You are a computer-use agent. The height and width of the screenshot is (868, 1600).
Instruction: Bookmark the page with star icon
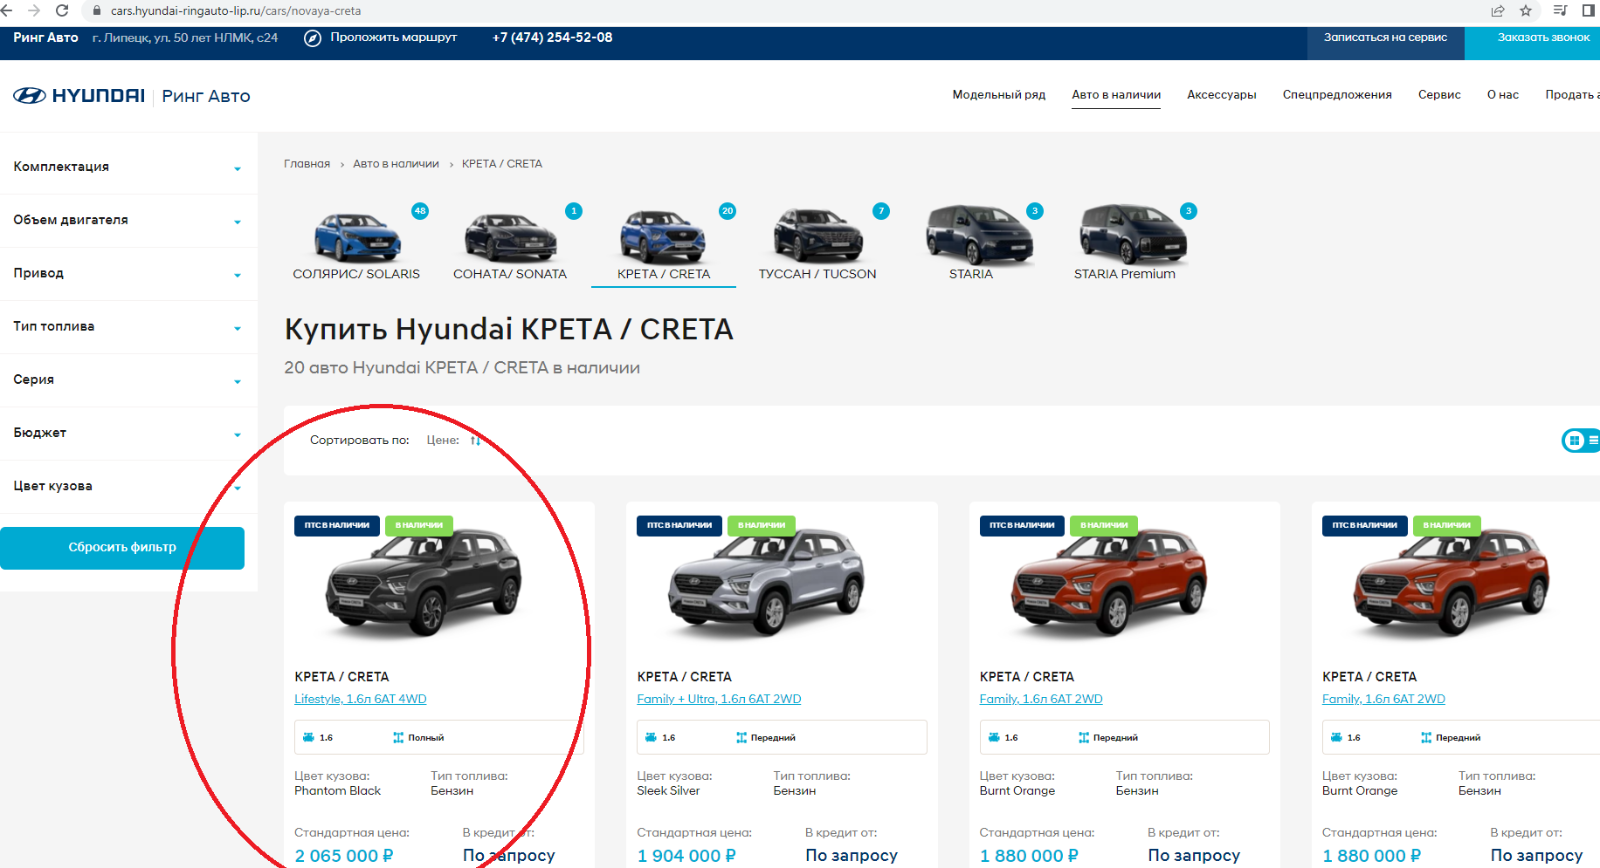pos(1526,11)
